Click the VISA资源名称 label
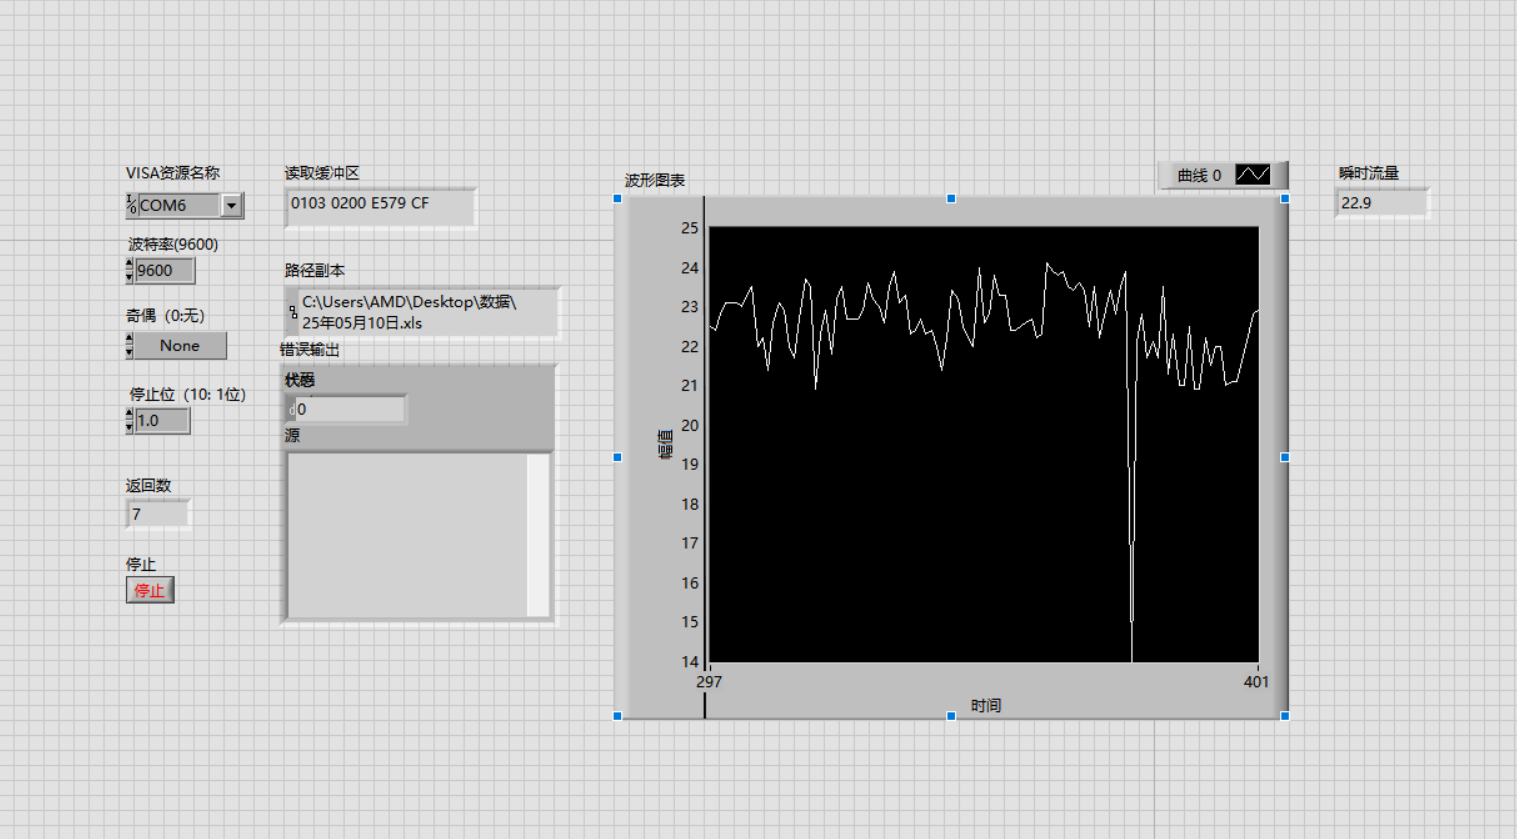Image resolution: width=1517 pixels, height=839 pixels. tap(173, 173)
